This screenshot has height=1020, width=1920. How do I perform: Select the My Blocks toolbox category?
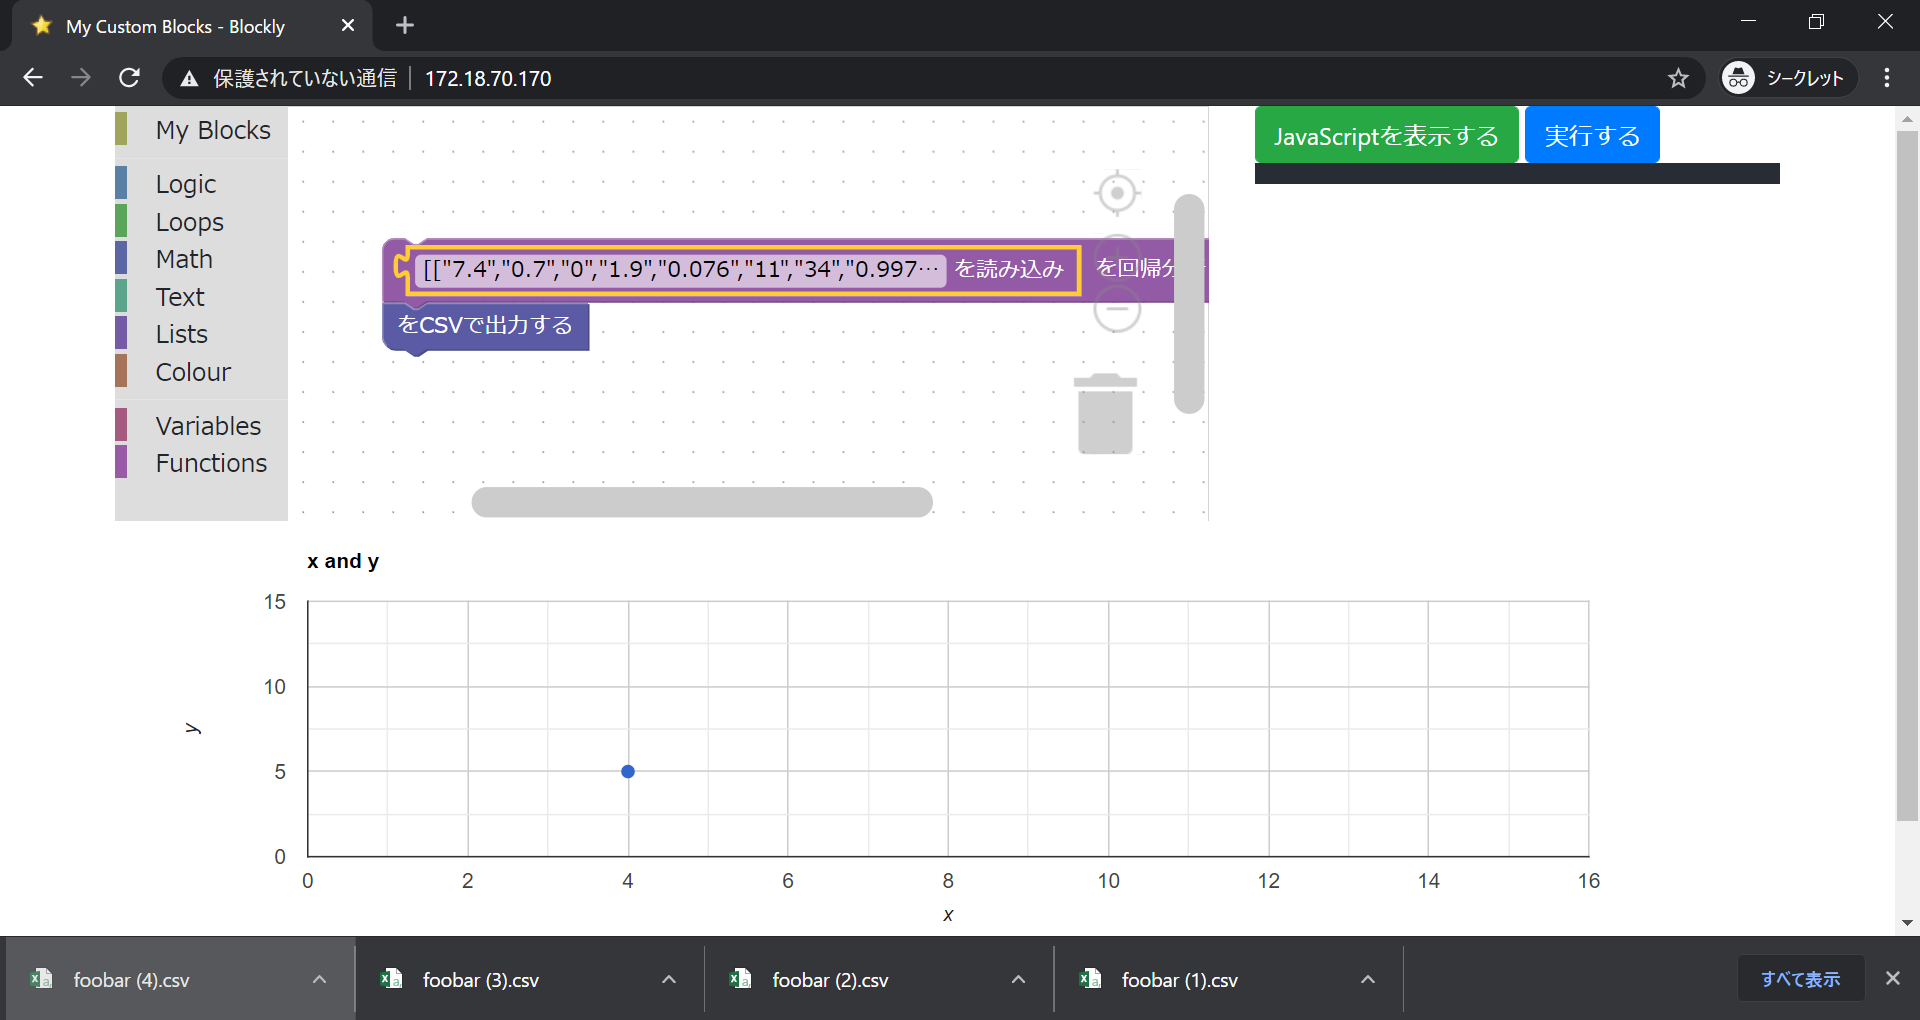pyautogui.click(x=213, y=130)
